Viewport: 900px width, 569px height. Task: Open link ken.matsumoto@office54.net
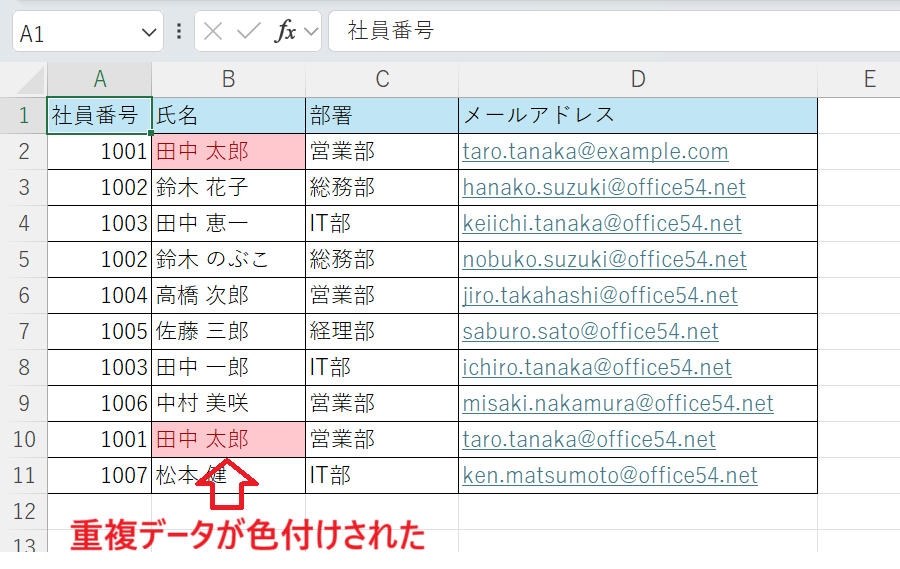(610, 475)
